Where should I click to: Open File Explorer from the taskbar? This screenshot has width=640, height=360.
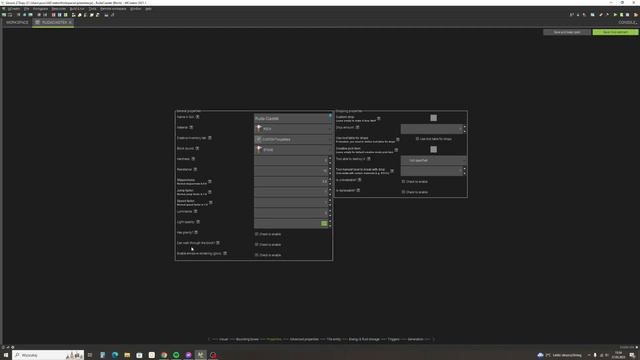pos(127,355)
